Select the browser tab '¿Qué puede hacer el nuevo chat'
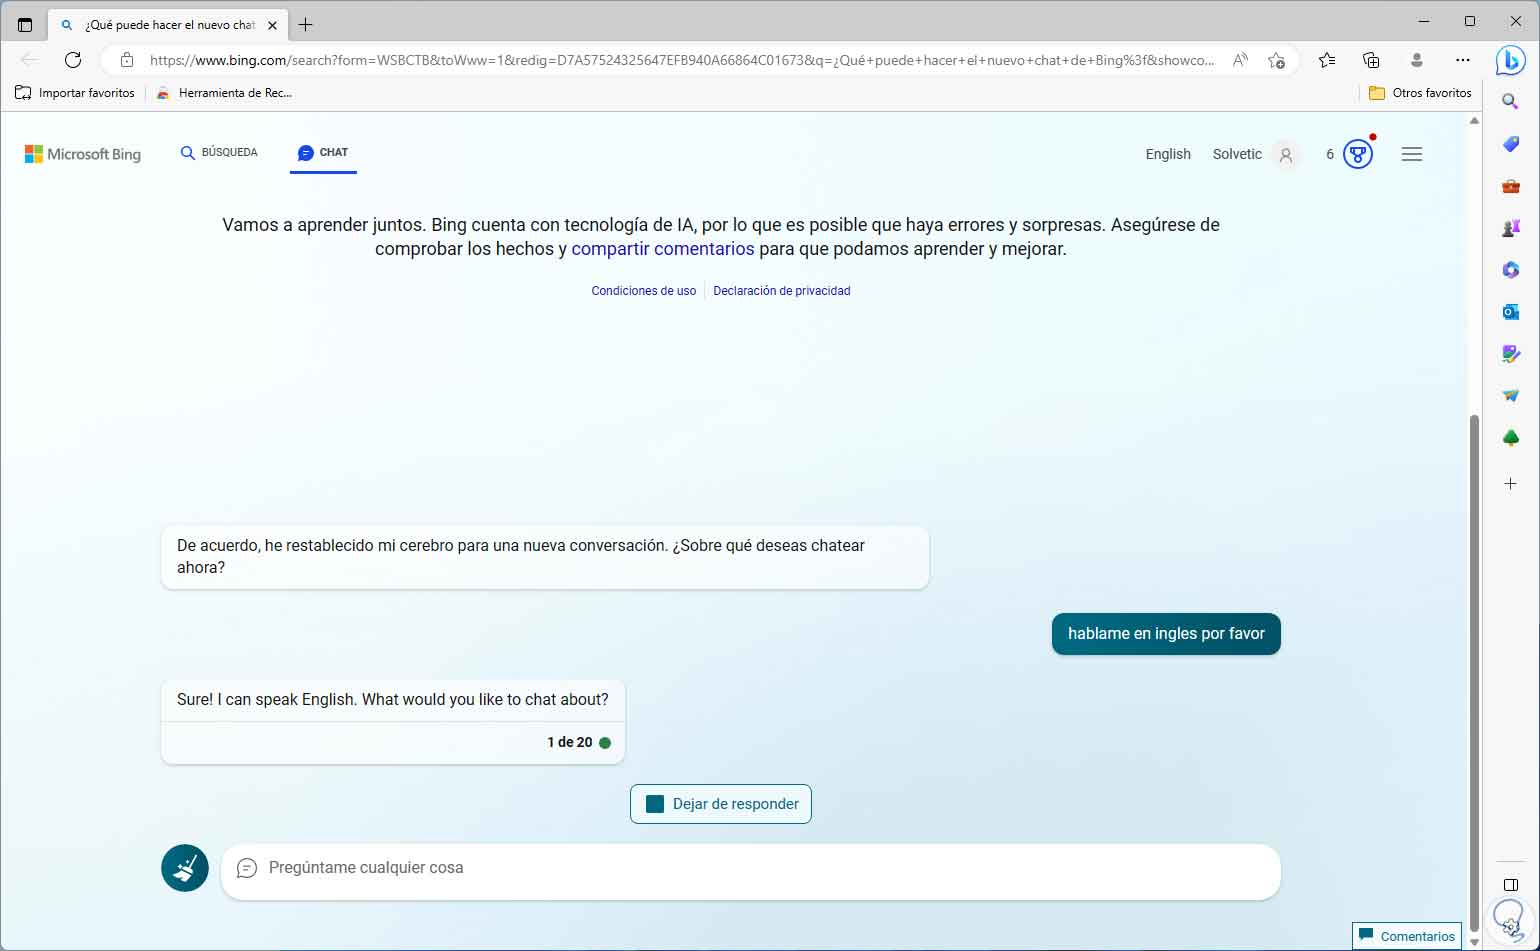This screenshot has height=951, width=1540. [169, 25]
